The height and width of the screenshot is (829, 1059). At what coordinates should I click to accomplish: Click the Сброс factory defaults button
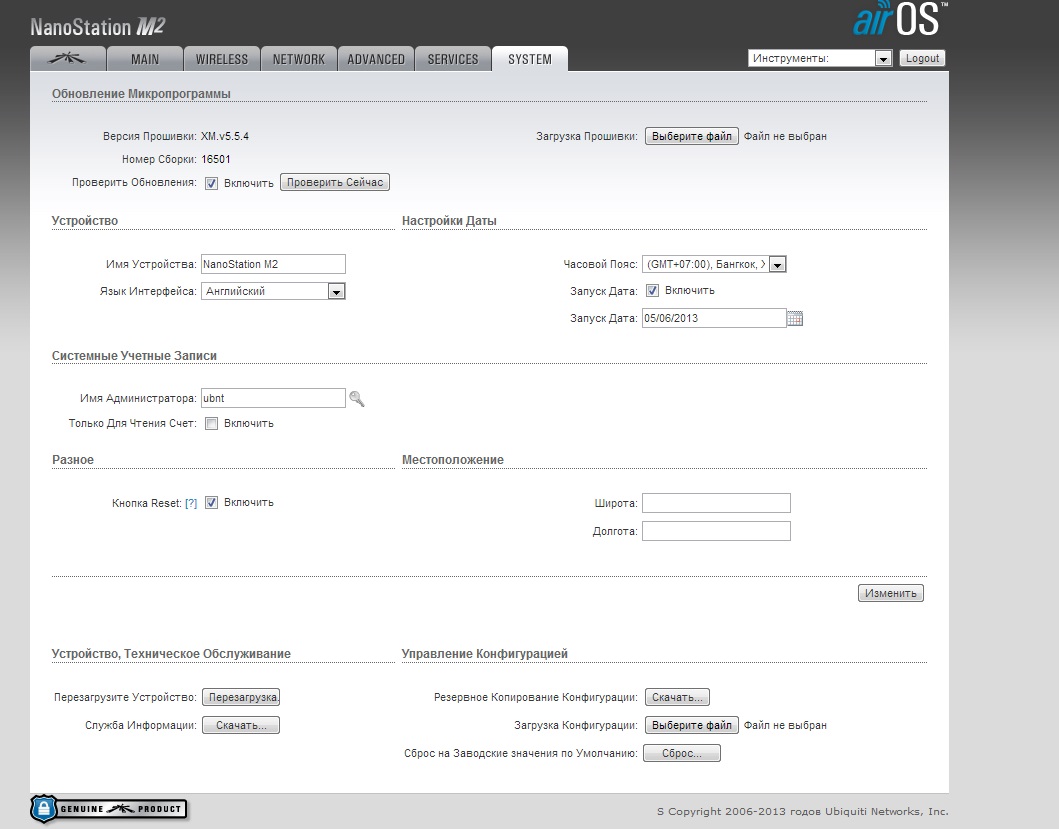point(682,753)
